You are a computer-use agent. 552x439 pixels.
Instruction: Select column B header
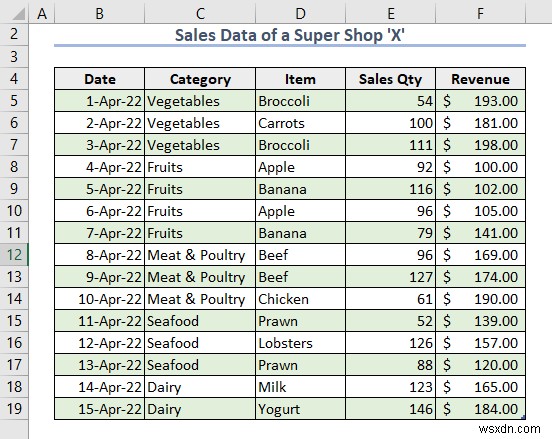100,14
